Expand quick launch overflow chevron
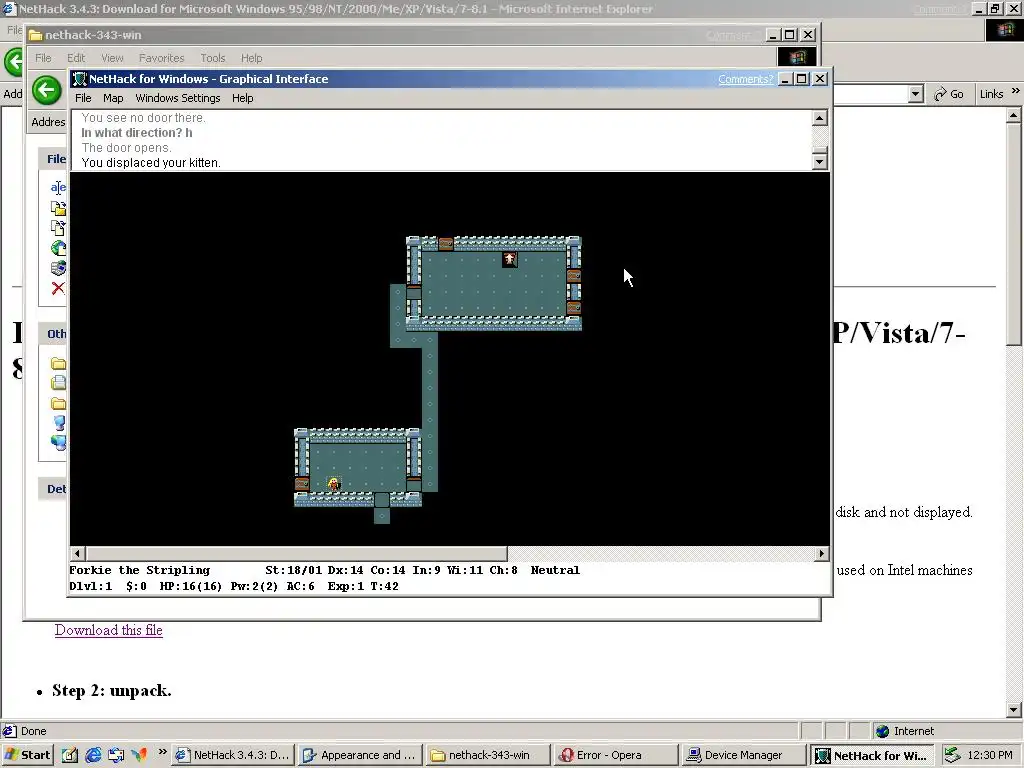Image resolution: width=1024 pixels, height=768 pixels. pyautogui.click(x=162, y=752)
